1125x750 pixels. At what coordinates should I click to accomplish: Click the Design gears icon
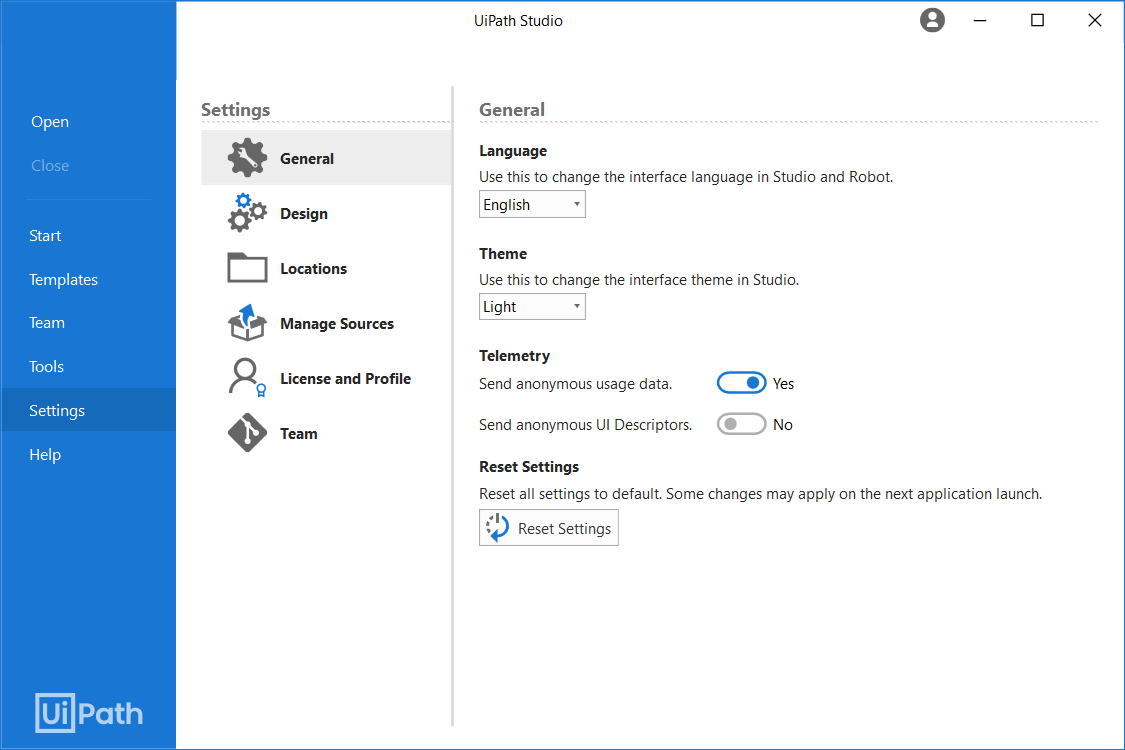coord(247,212)
